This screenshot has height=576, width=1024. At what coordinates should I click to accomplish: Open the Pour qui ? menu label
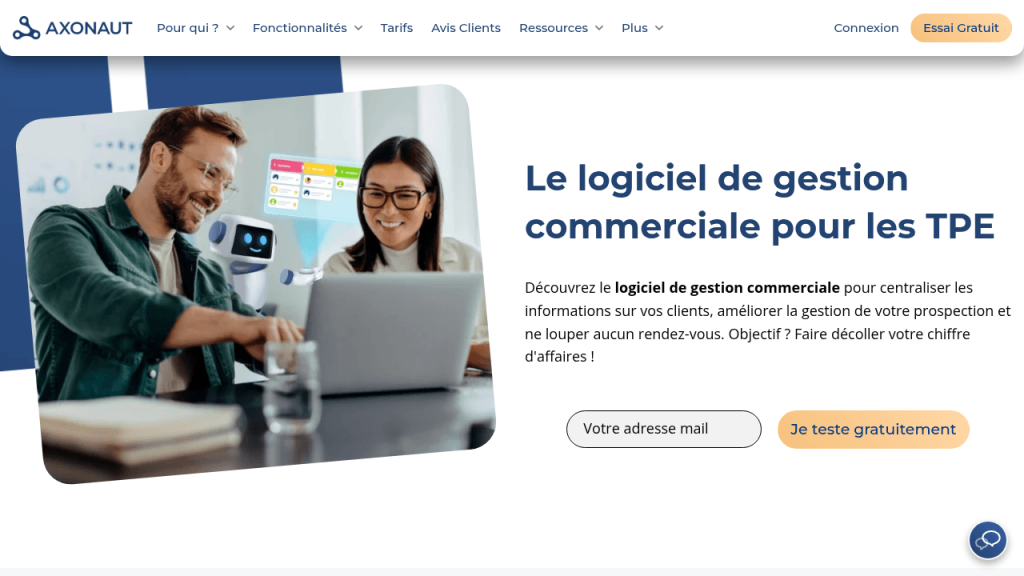pyautogui.click(x=187, y=28)
